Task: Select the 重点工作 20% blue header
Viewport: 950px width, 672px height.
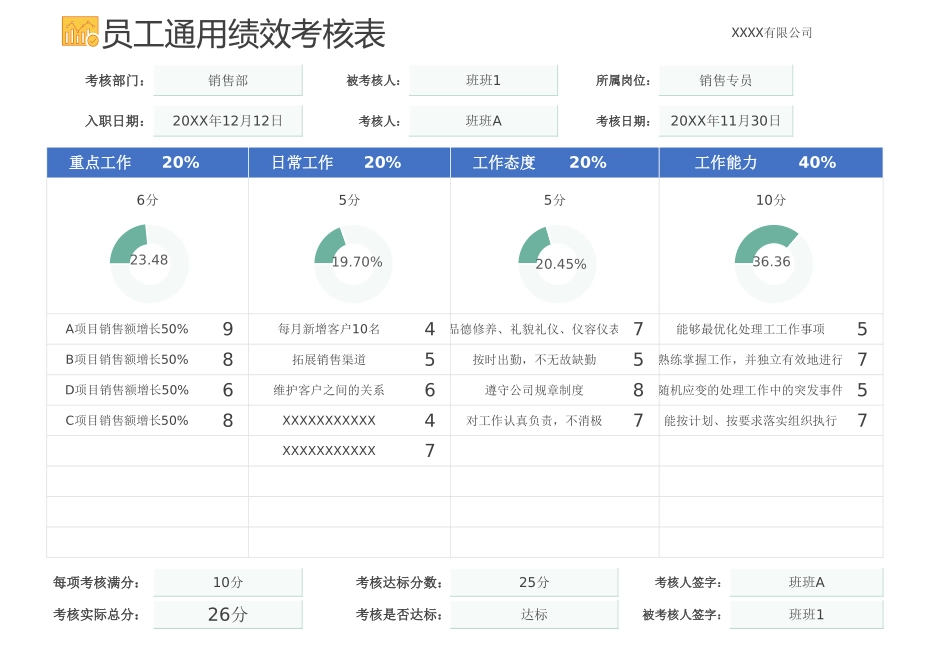Action: click(145, 162)
